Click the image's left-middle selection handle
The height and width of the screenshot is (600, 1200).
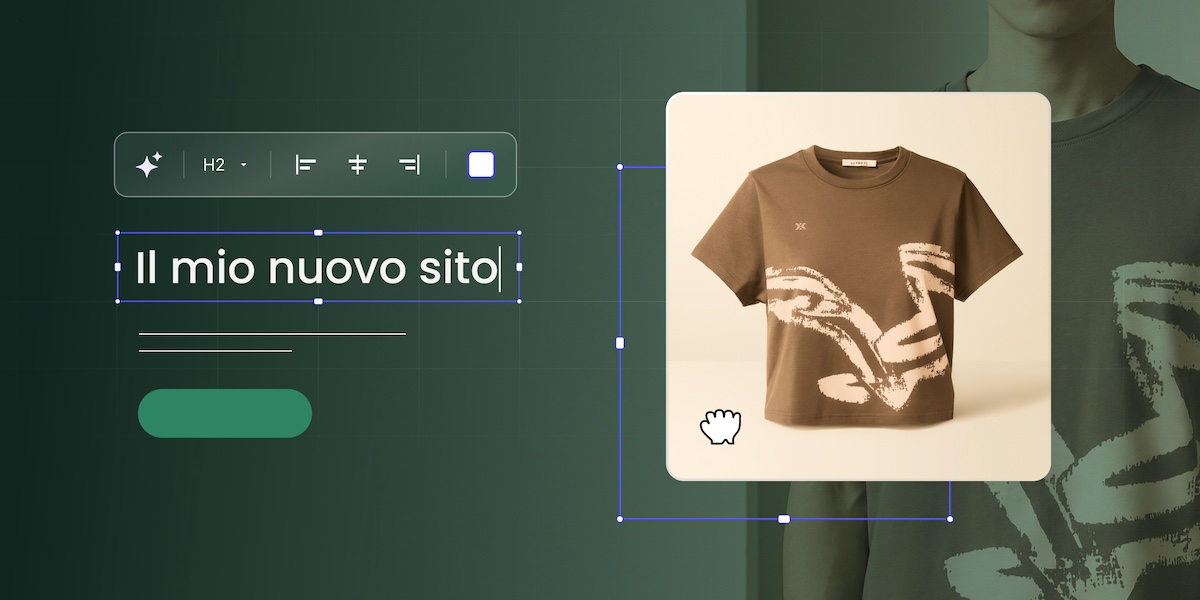pos(618,343)
